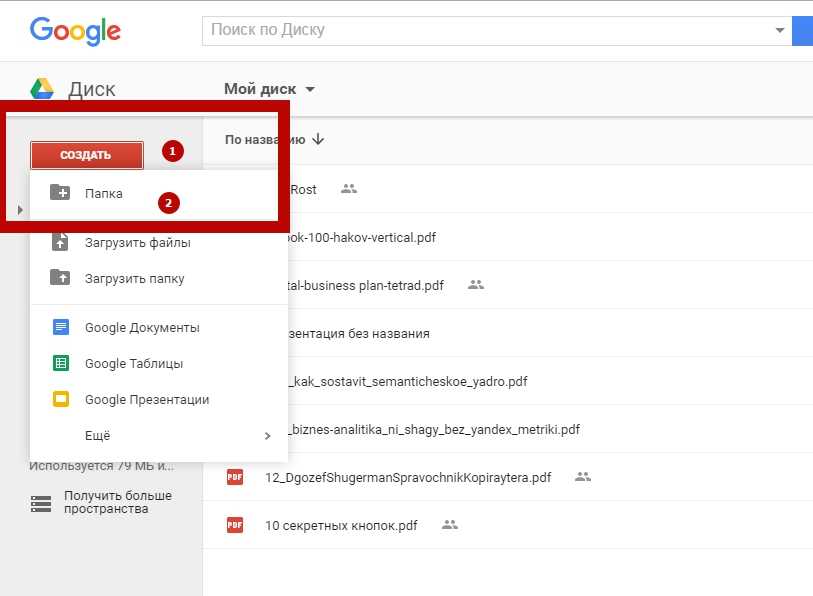Click the upload folder icon
This screenshot has height=596, width=813.
pyautogui.click(x=60, y=278)
